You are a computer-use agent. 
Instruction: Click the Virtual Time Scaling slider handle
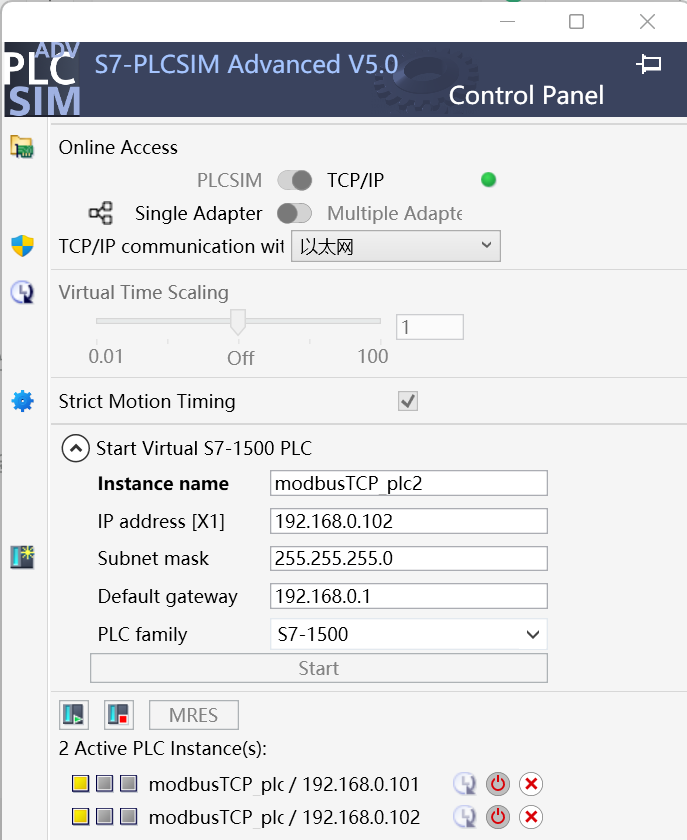point(238,321)
